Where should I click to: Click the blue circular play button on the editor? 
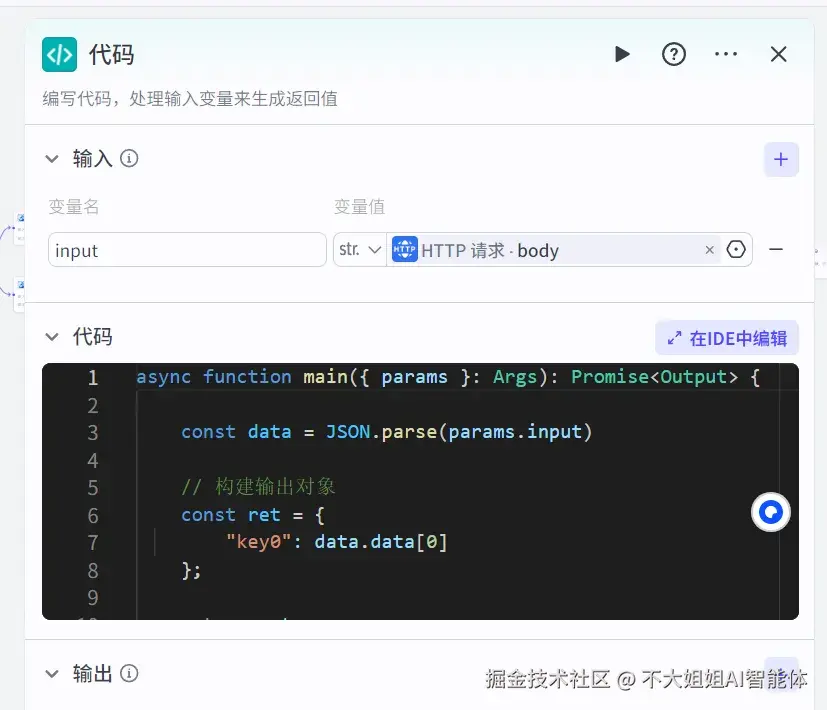(x=770, y=512)
